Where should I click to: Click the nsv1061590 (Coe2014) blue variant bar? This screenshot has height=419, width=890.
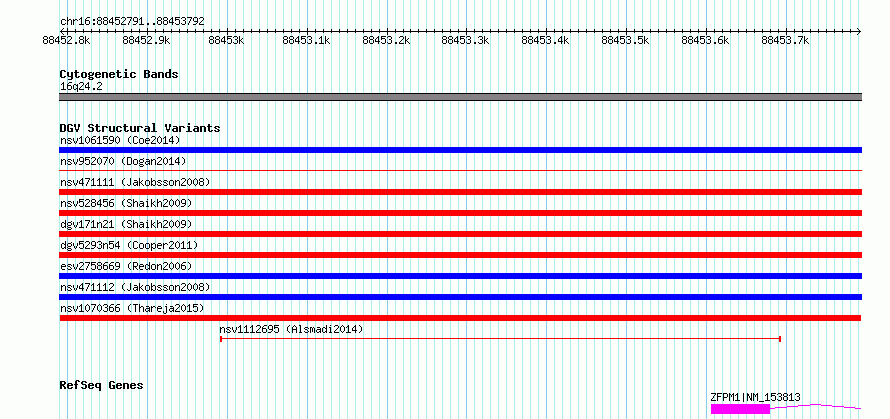[460, 150]
